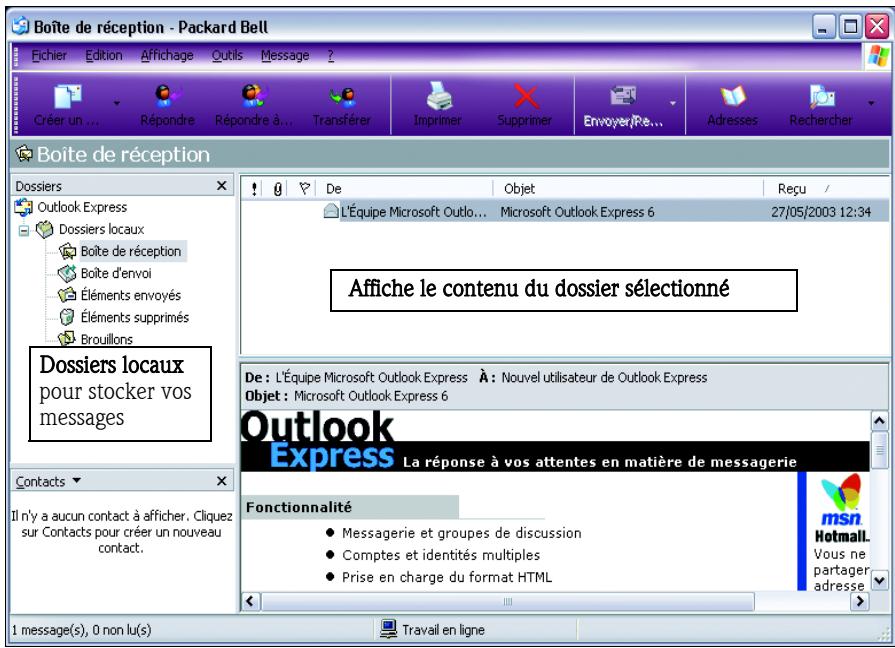Open the Outils menu
The height and width of the screenshot is (648, 895).
pos(227,55)
